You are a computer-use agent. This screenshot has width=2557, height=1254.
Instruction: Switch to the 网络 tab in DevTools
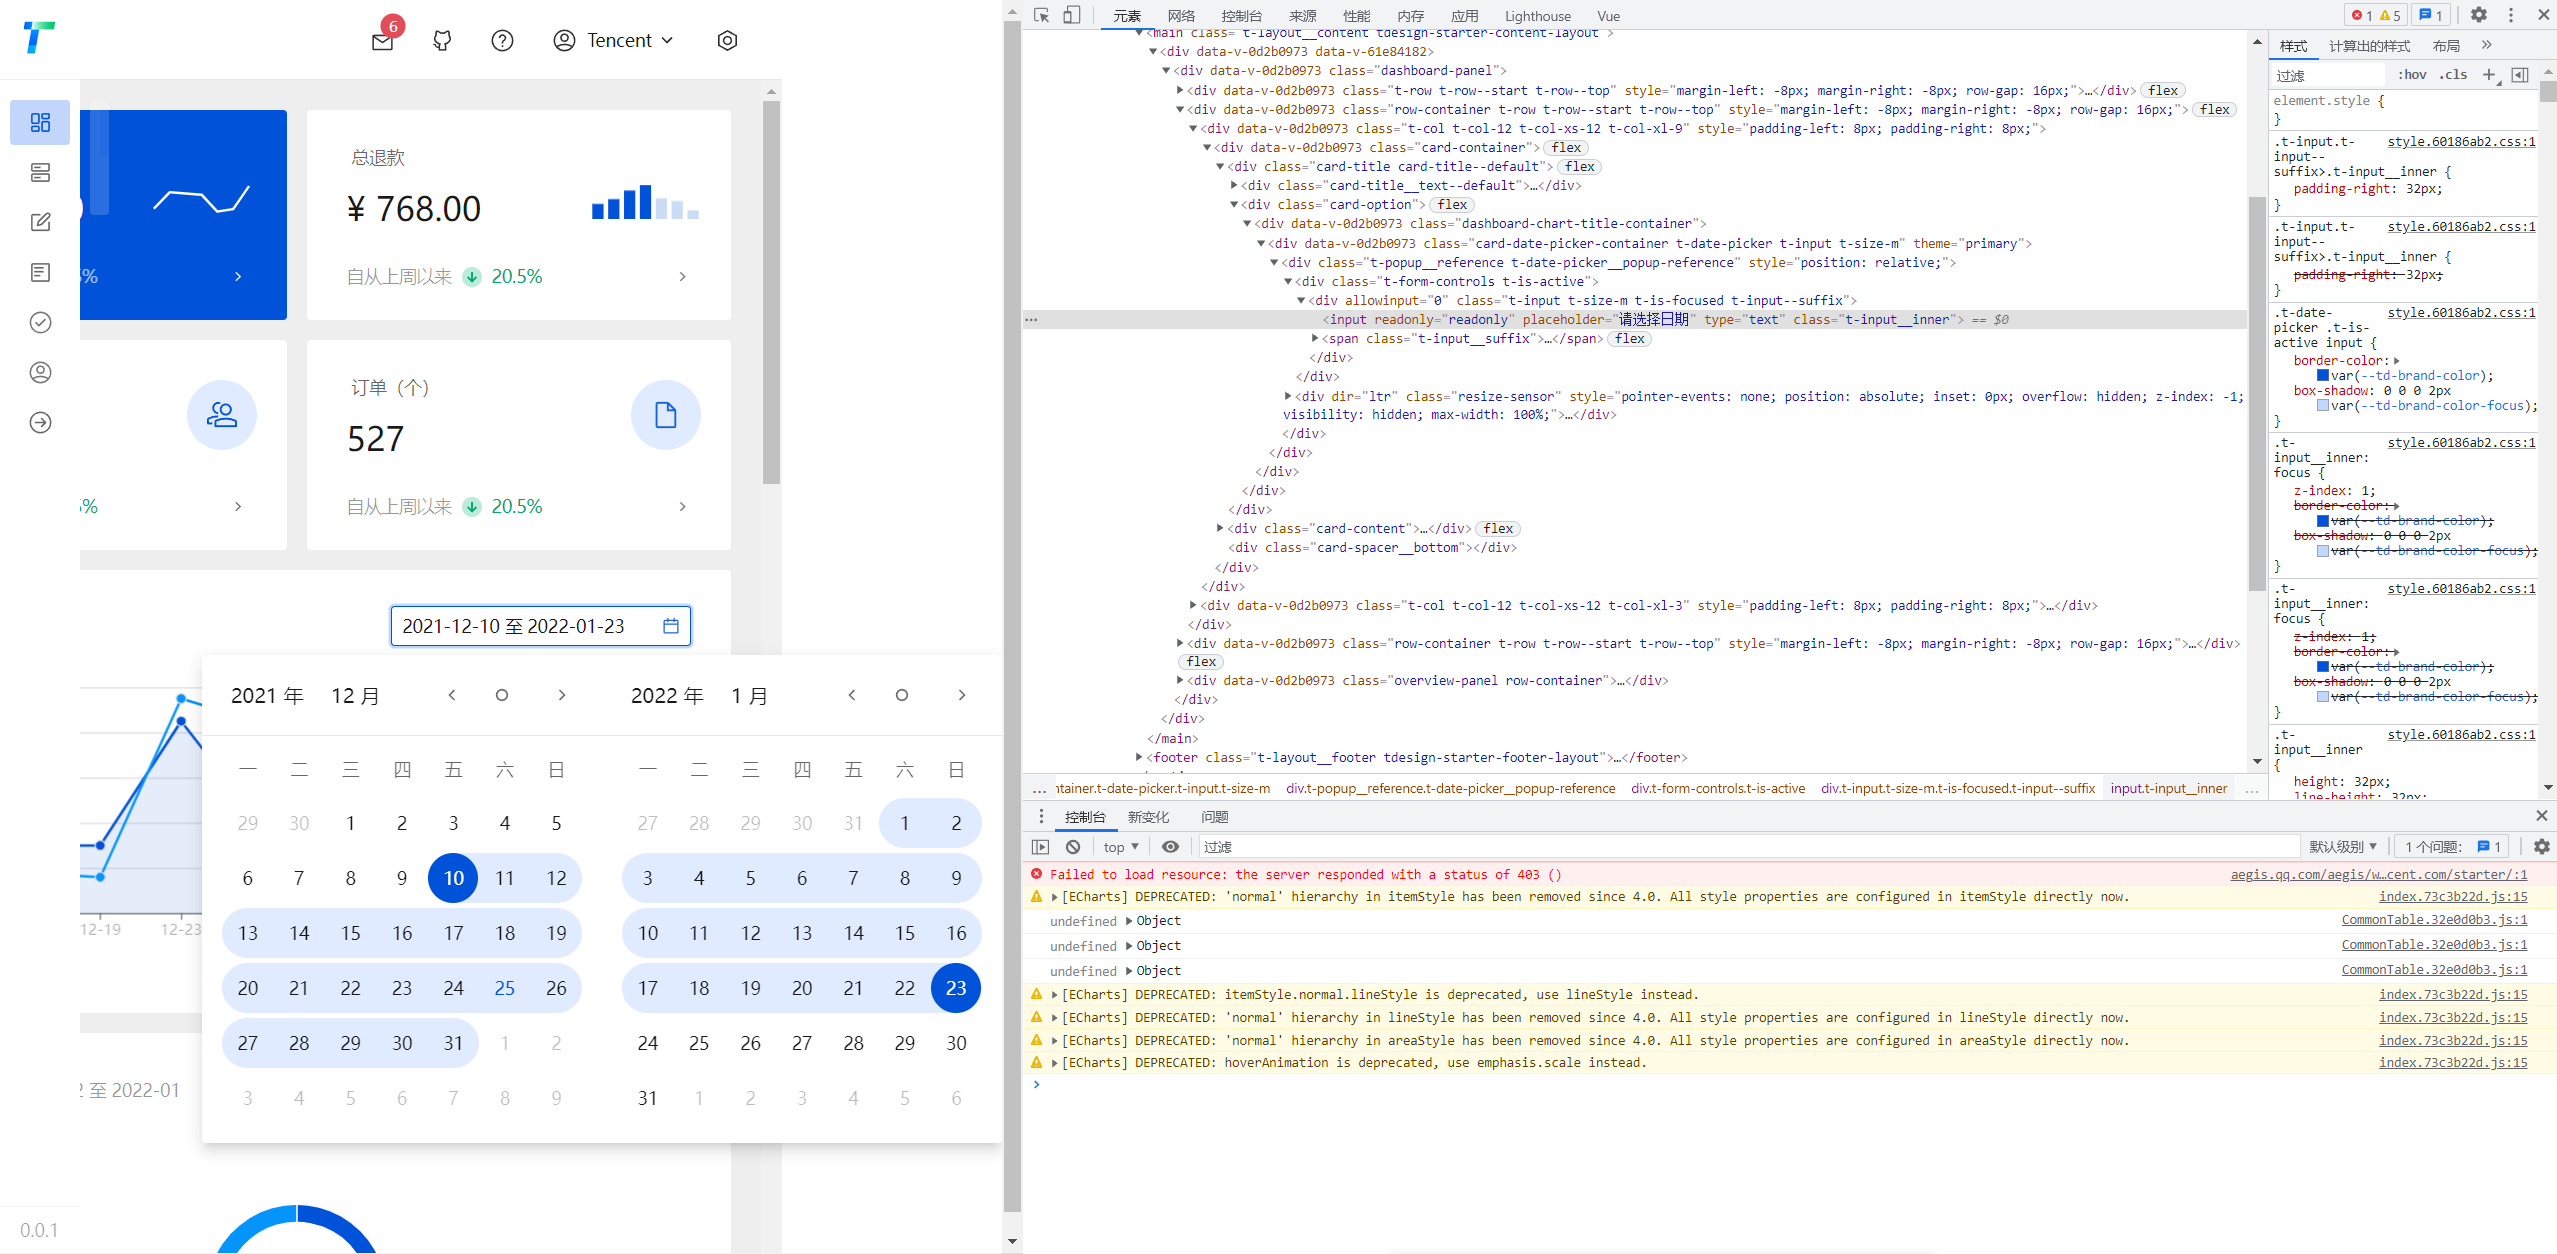1179,16
